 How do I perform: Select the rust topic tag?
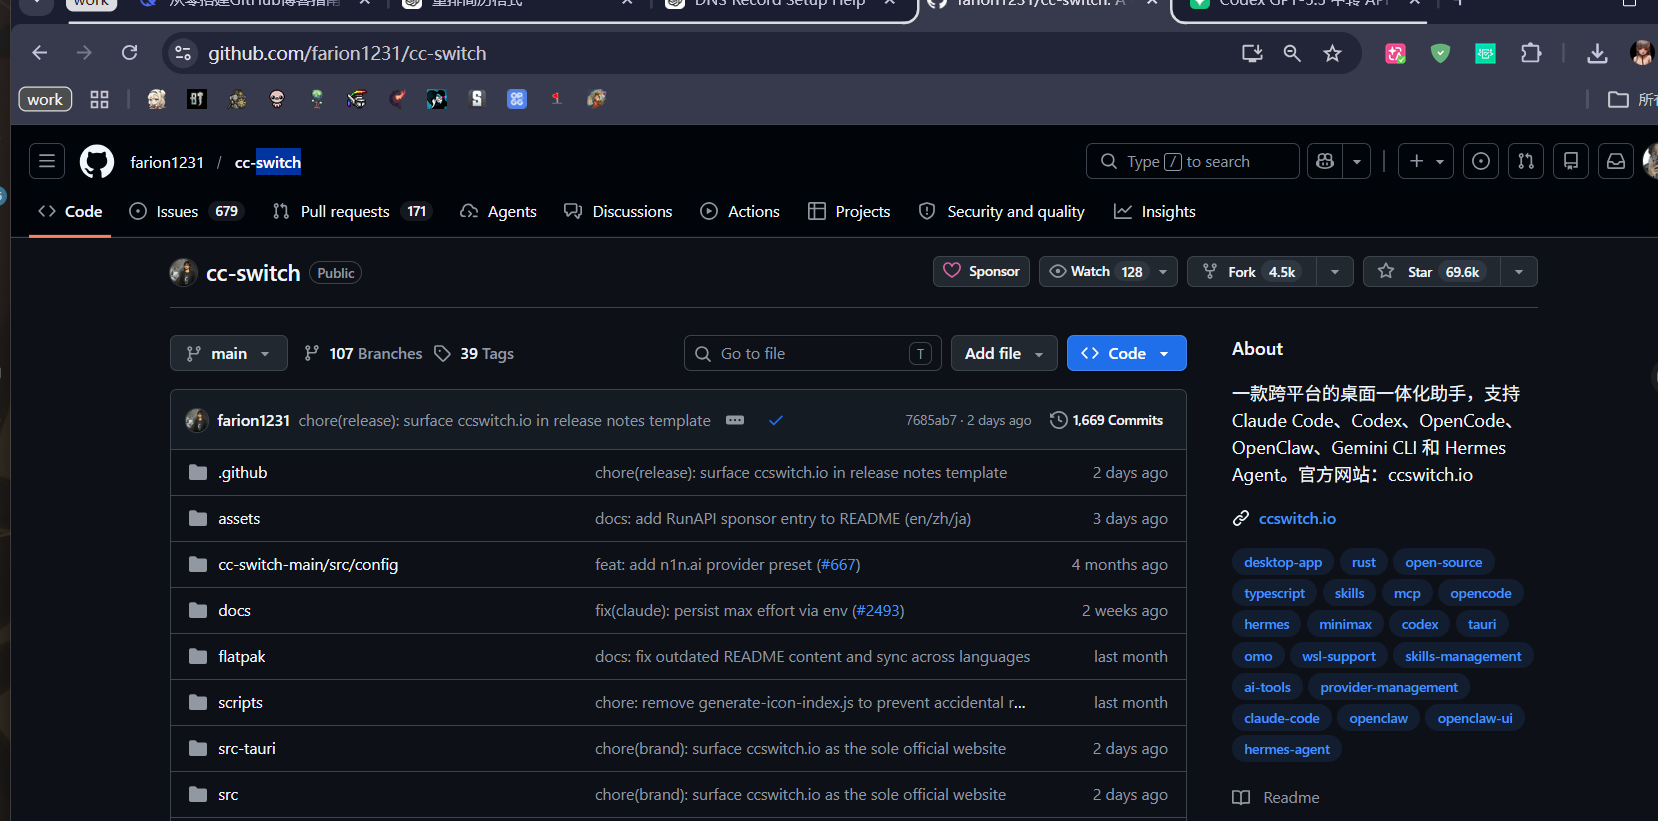click(1364, 562)
